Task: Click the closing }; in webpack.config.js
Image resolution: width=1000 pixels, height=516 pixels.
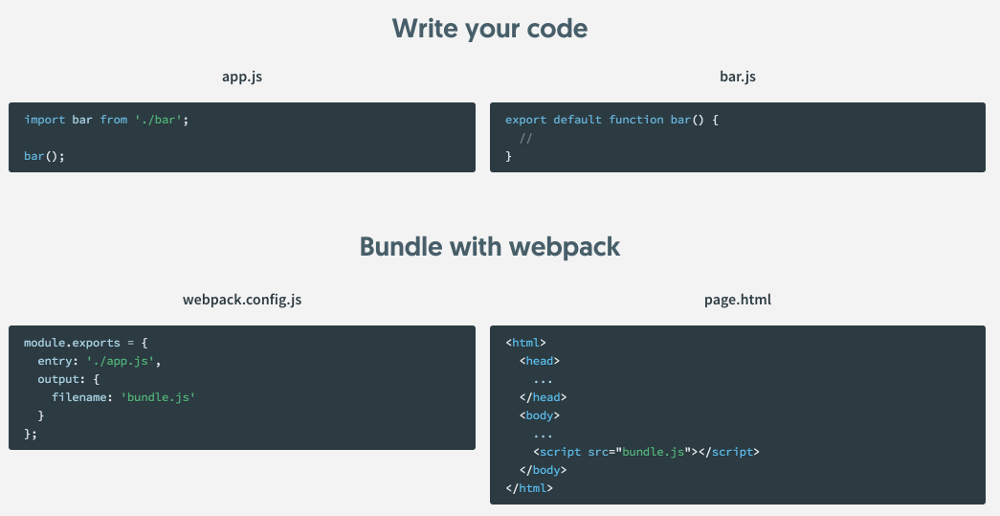Action: click(x=30, y=434)
